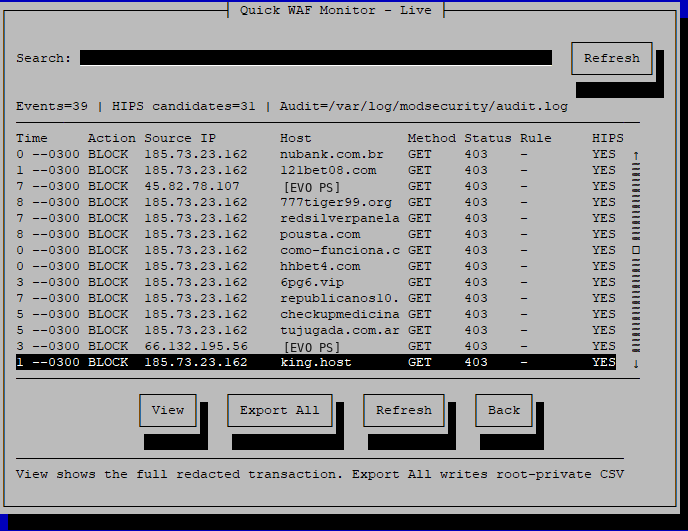Click the scroll down arrow of the list
This screenshot has height=531, width=688.
pyautogui.click(x=636, y=363)
